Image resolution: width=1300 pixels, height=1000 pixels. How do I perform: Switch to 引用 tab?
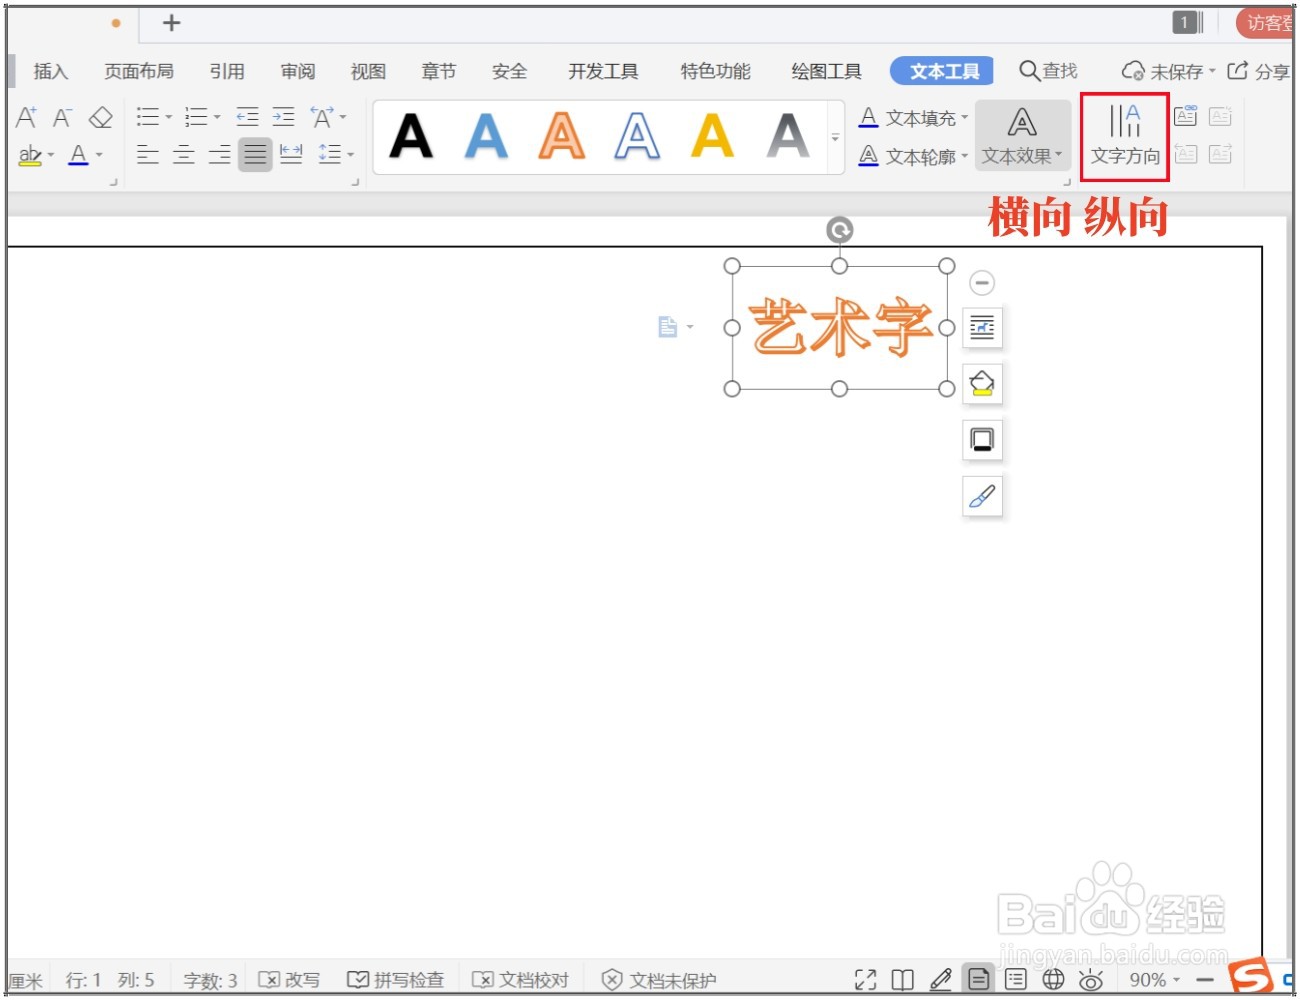(227, 71)
